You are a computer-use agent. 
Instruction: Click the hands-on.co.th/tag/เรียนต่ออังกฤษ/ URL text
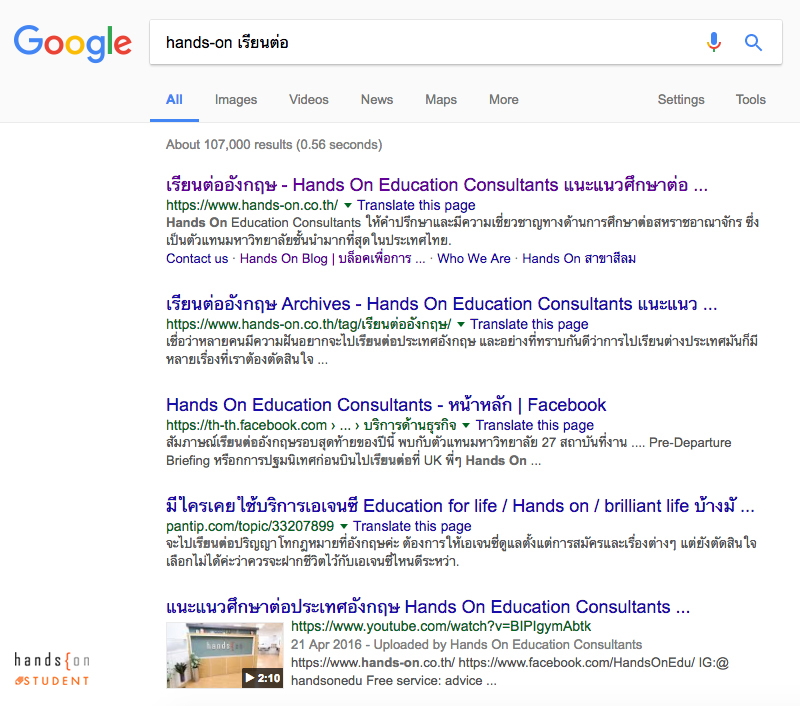click(309, 324)
